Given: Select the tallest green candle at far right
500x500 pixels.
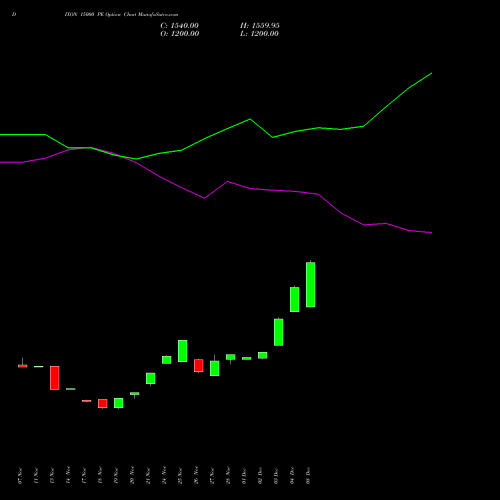Looking at the screenshot, I should 311,285.
